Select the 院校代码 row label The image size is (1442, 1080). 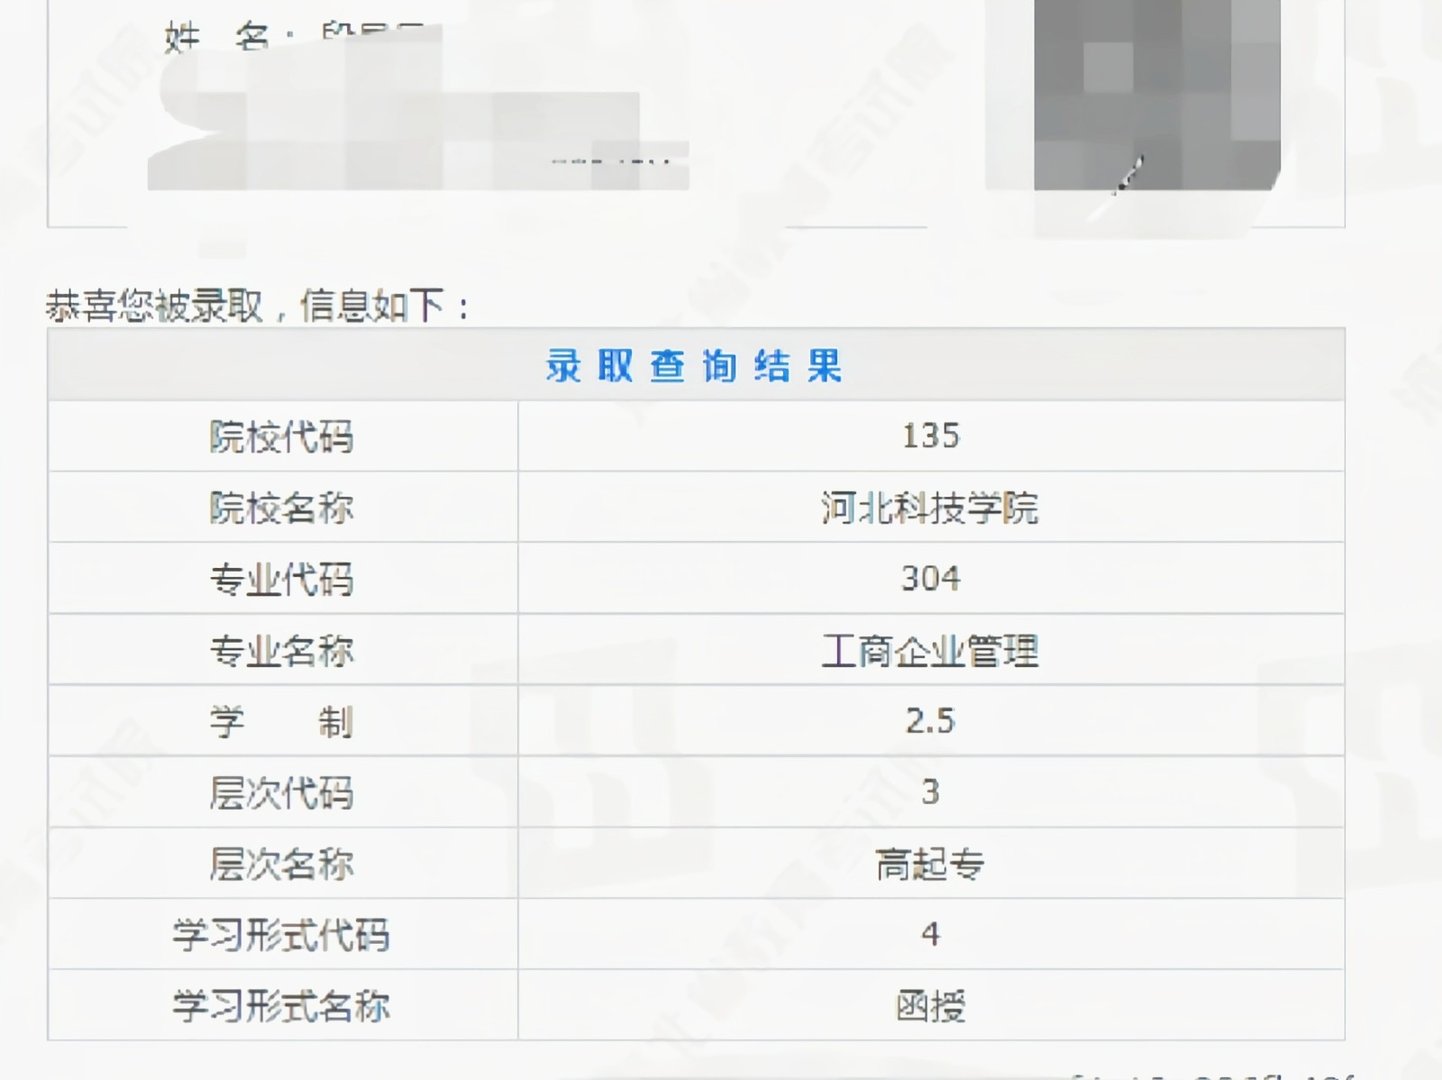pyautogui.click(x=283, y=437)
